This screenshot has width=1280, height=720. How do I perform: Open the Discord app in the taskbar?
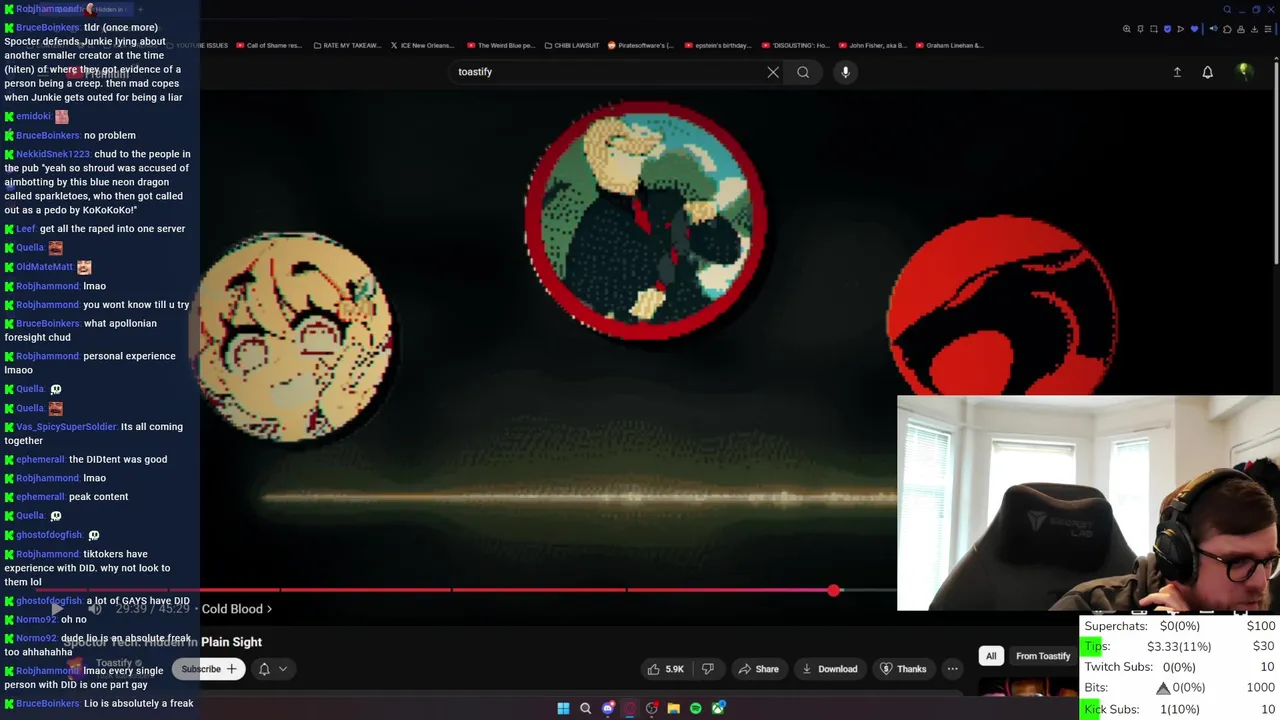(x=608, y=709)
